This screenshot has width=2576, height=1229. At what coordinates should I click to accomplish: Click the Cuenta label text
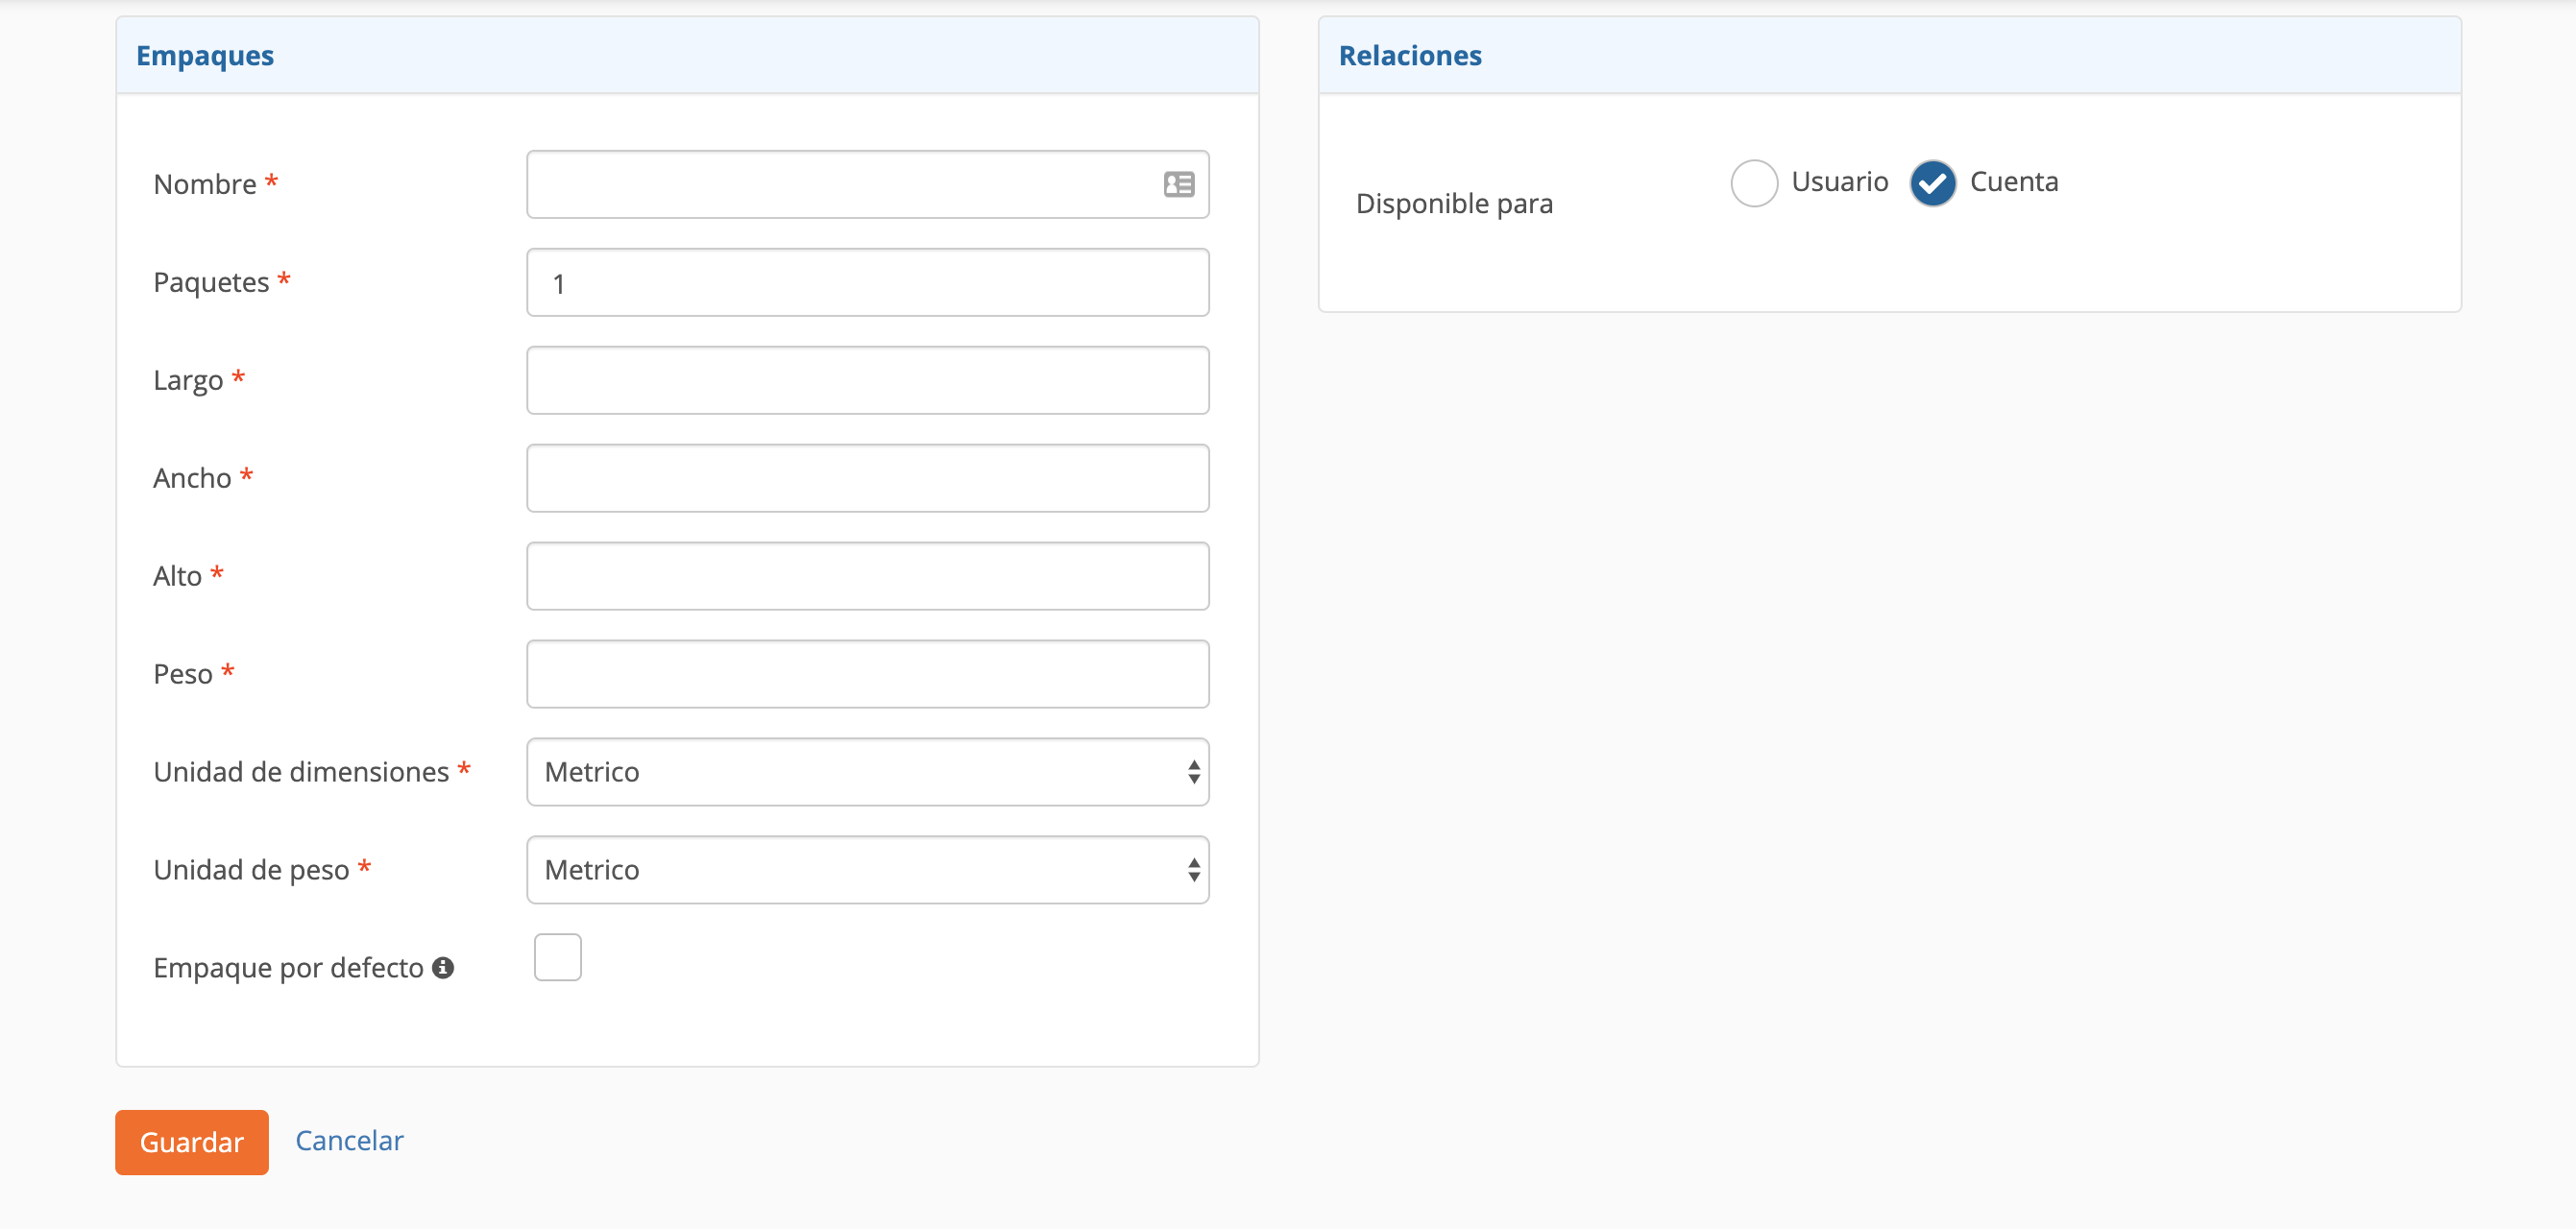click(2013, 182)
